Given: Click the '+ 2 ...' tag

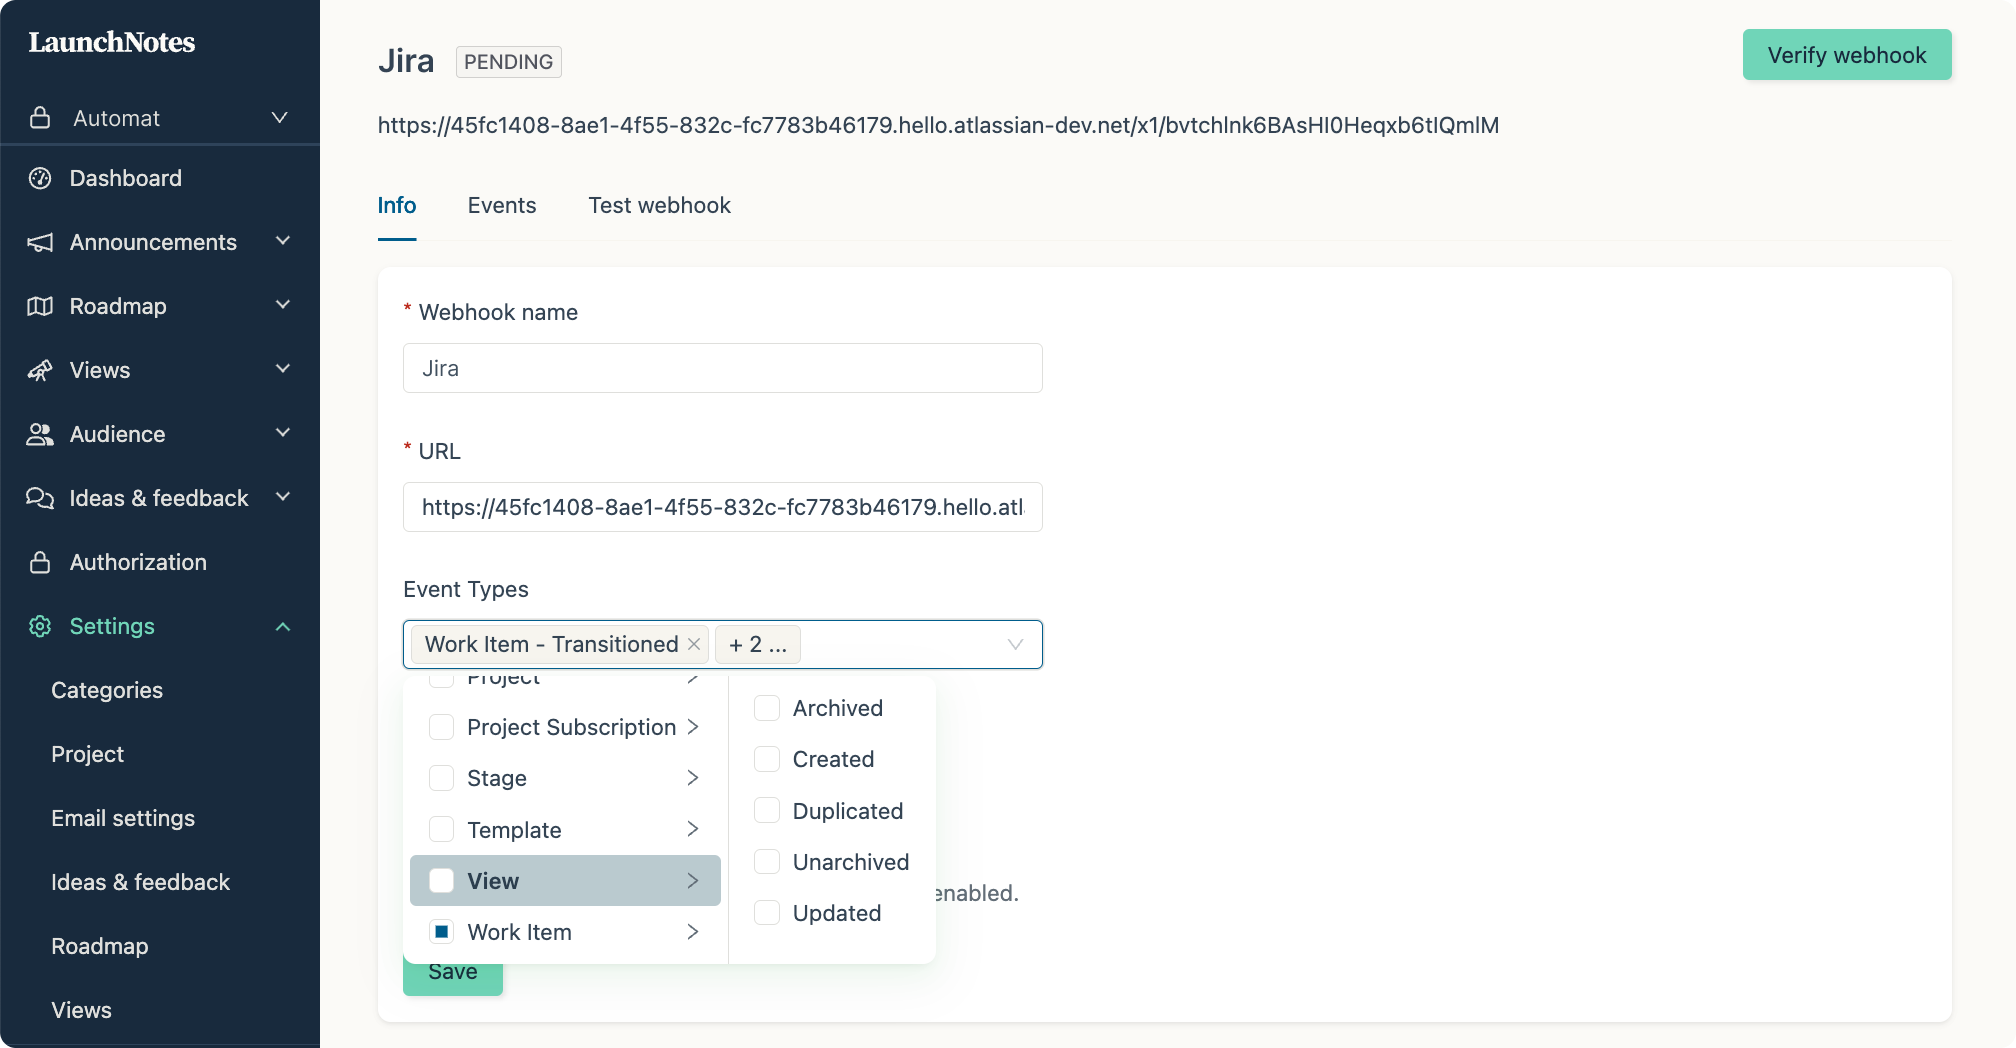Looking at the screenshot, I should (758, 644).
